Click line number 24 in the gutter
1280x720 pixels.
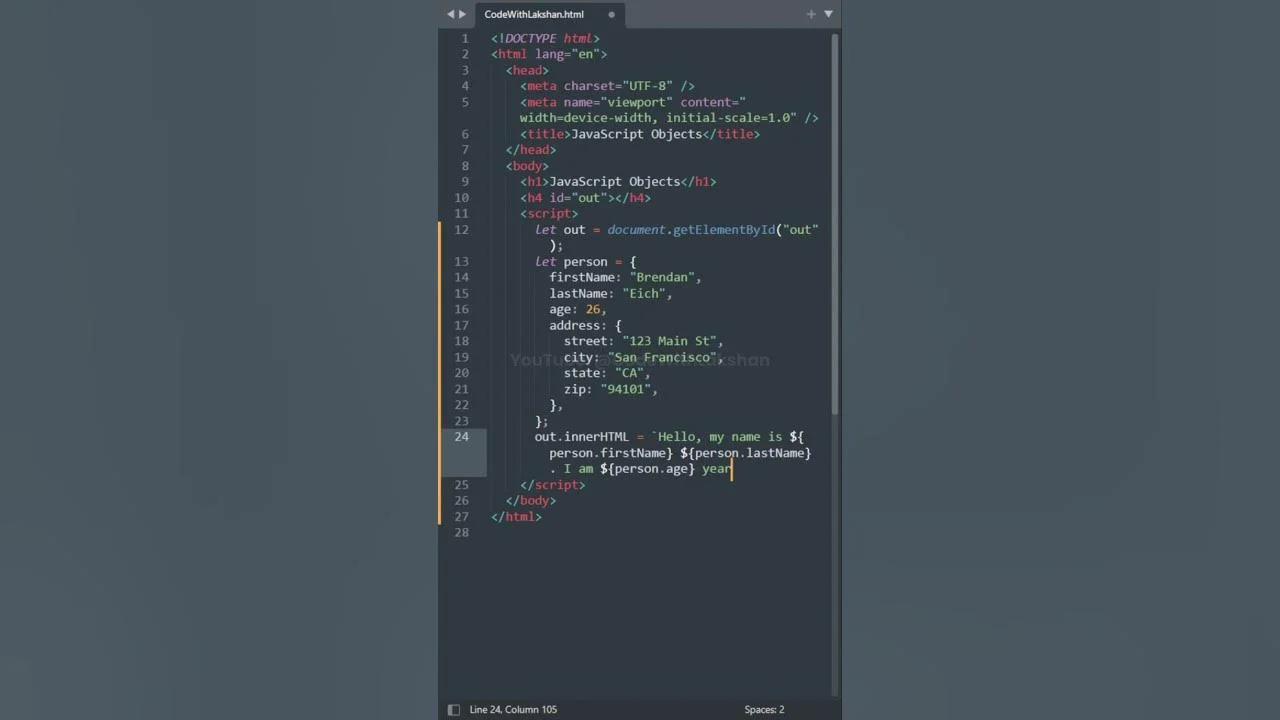coord(461,437)
